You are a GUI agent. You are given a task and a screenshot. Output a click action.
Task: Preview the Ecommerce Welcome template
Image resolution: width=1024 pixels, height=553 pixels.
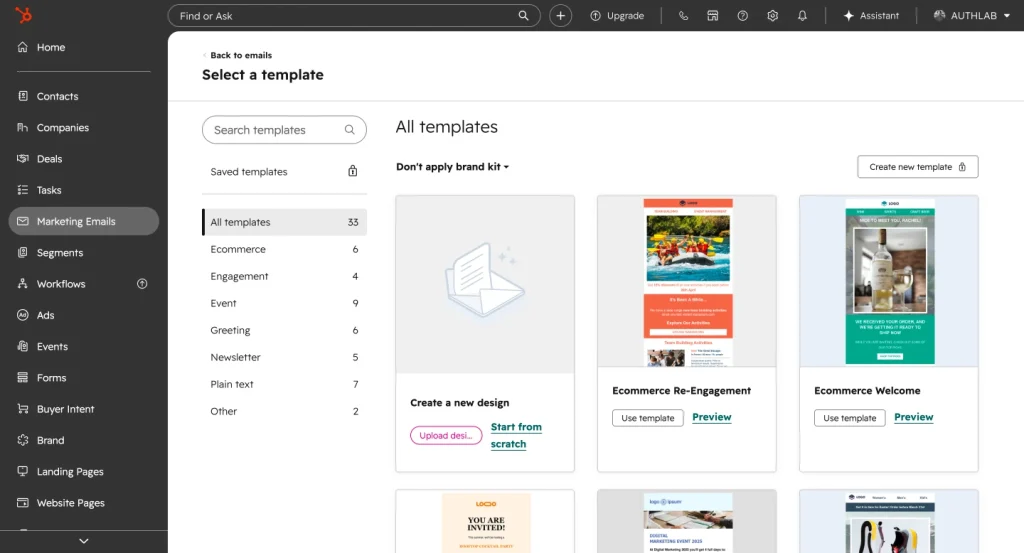click(914, 417)
